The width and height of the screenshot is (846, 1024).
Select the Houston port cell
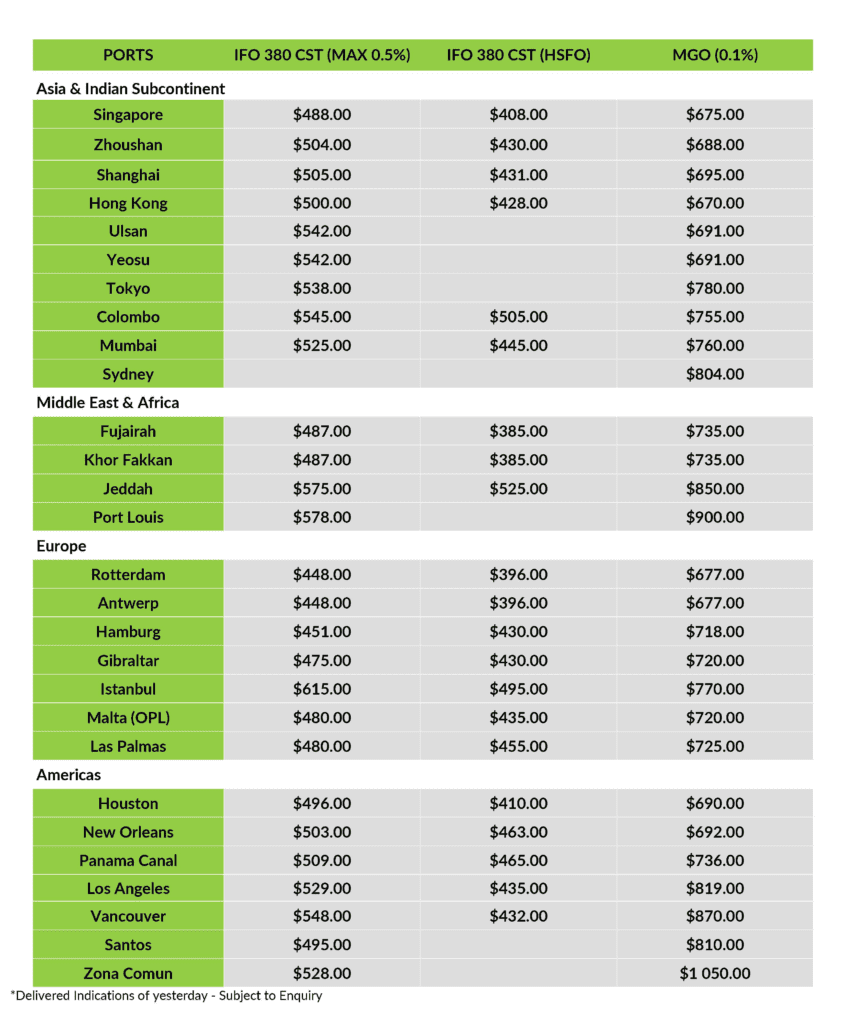128,803
